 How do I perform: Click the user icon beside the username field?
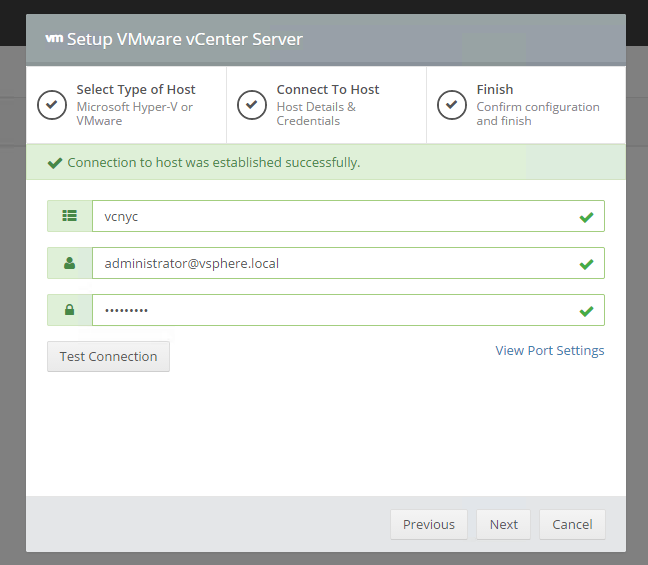tap(69, 263)
